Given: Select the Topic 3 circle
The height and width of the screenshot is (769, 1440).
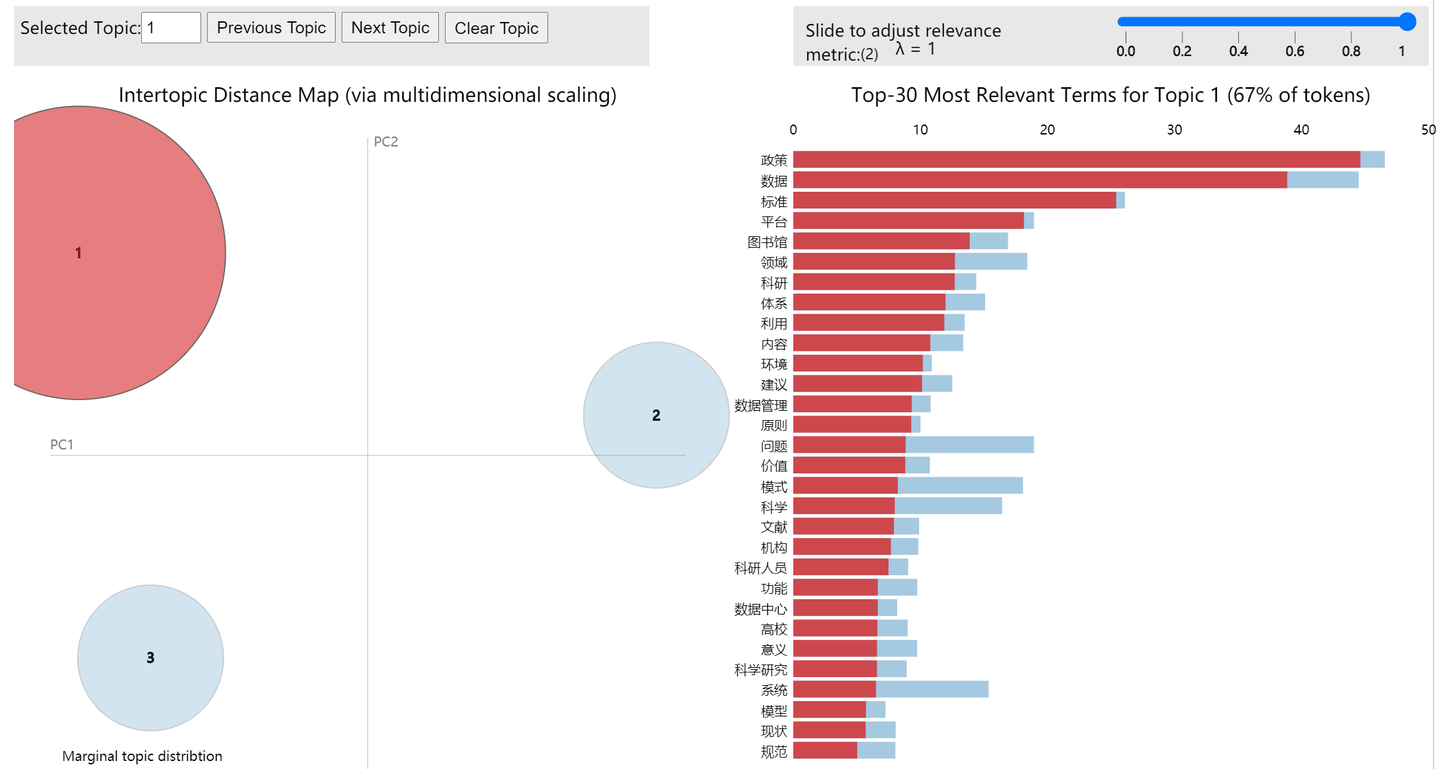Looking at the screenshot, I should coord(150,657).
